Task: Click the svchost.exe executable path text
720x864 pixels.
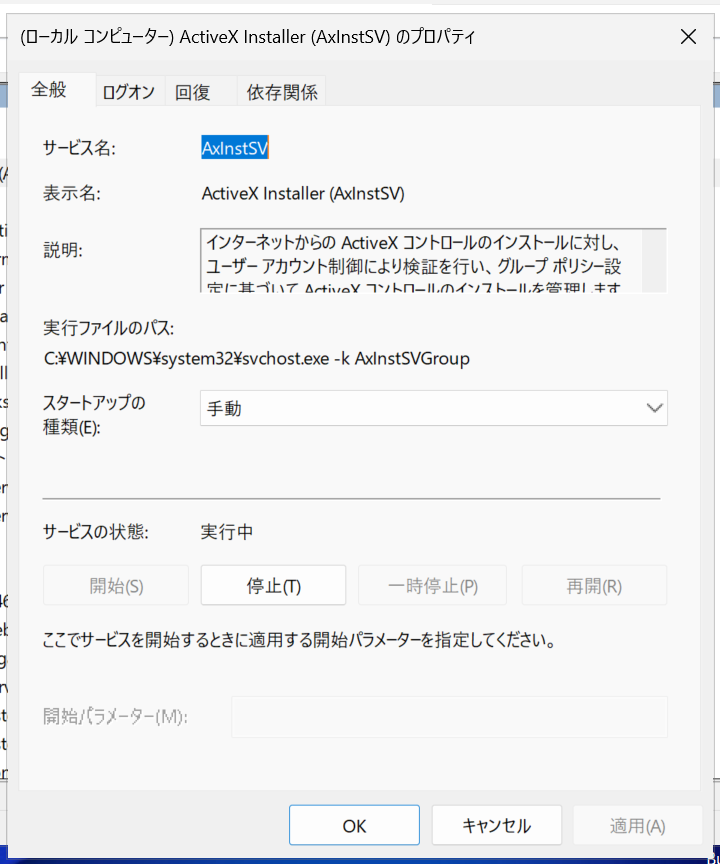Action: click(256, 358)
